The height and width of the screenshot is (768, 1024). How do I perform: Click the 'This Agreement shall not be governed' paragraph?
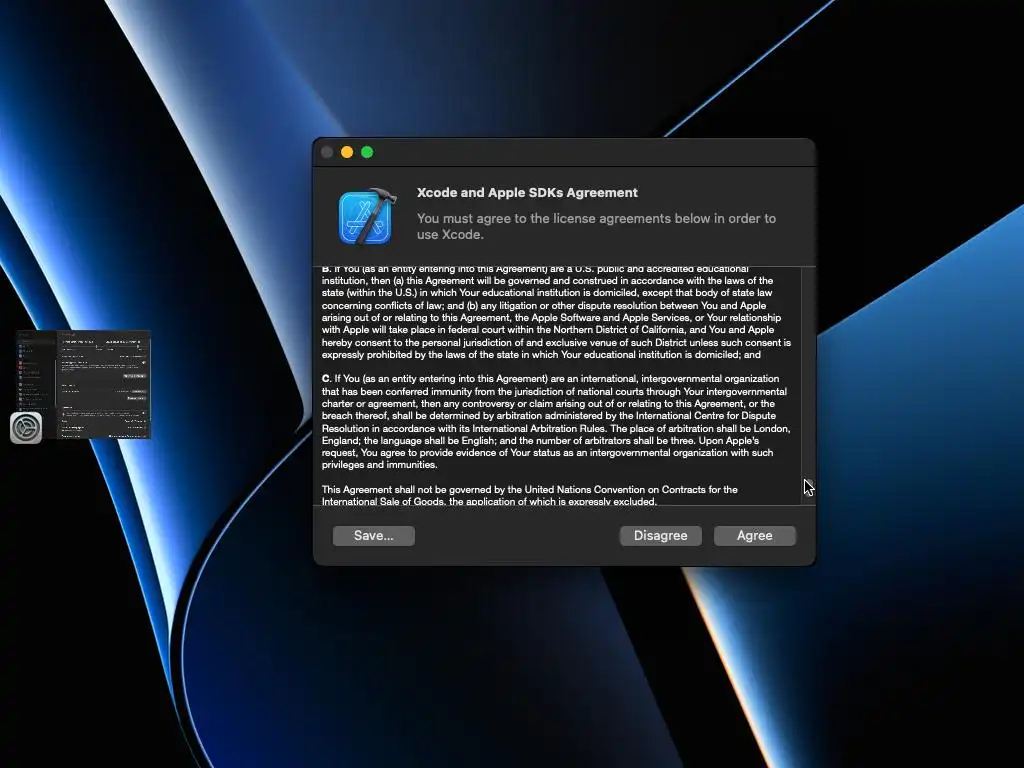529,495
